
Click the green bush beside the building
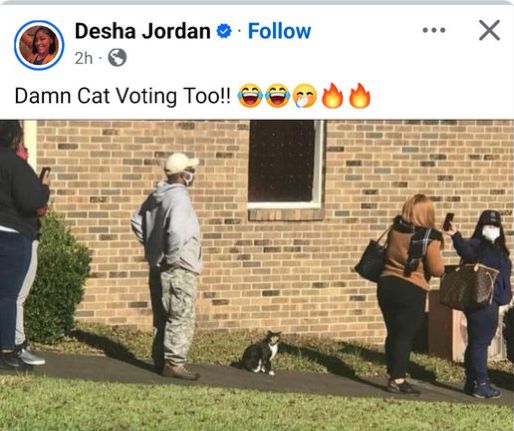[x=57, y=277]
